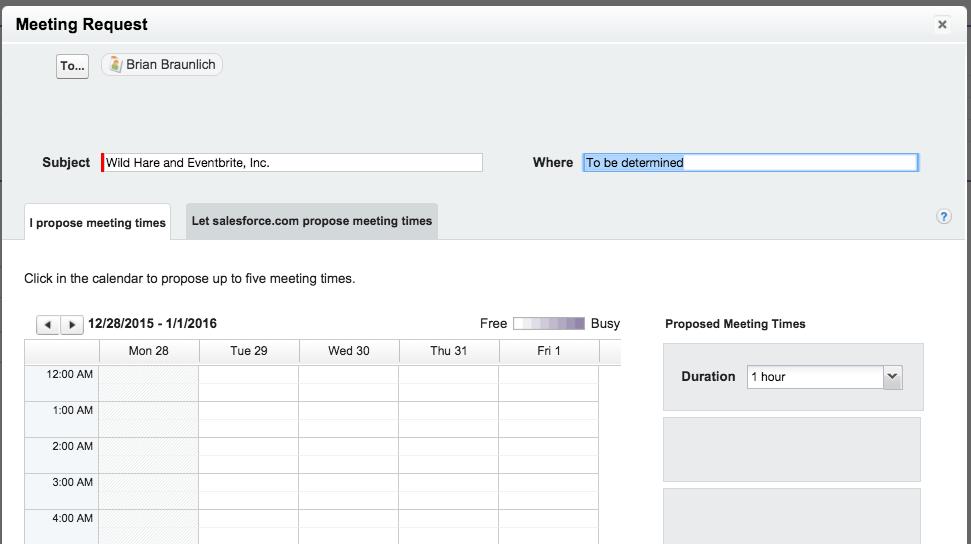Propose Thu 31 at 1:00 AM slot
This screenshot has width=971, height=544.
pyautogui.click(x=448, y=419)
